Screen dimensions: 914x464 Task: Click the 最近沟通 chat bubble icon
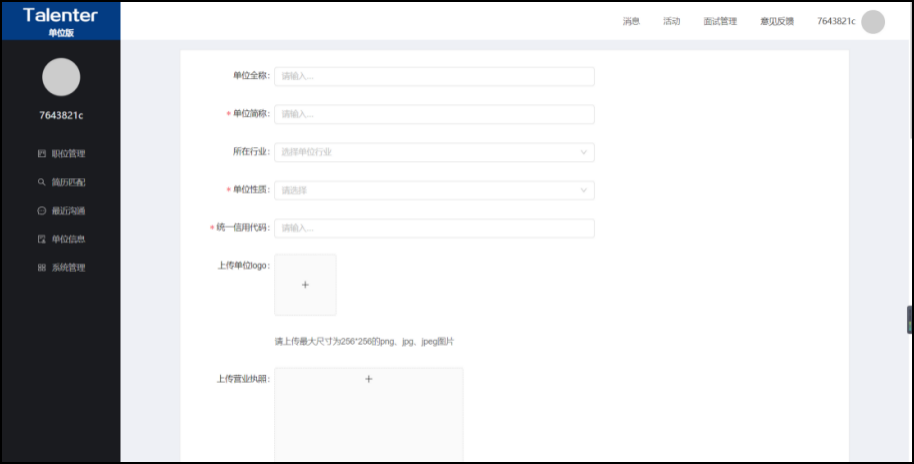[x=41, y=210]
